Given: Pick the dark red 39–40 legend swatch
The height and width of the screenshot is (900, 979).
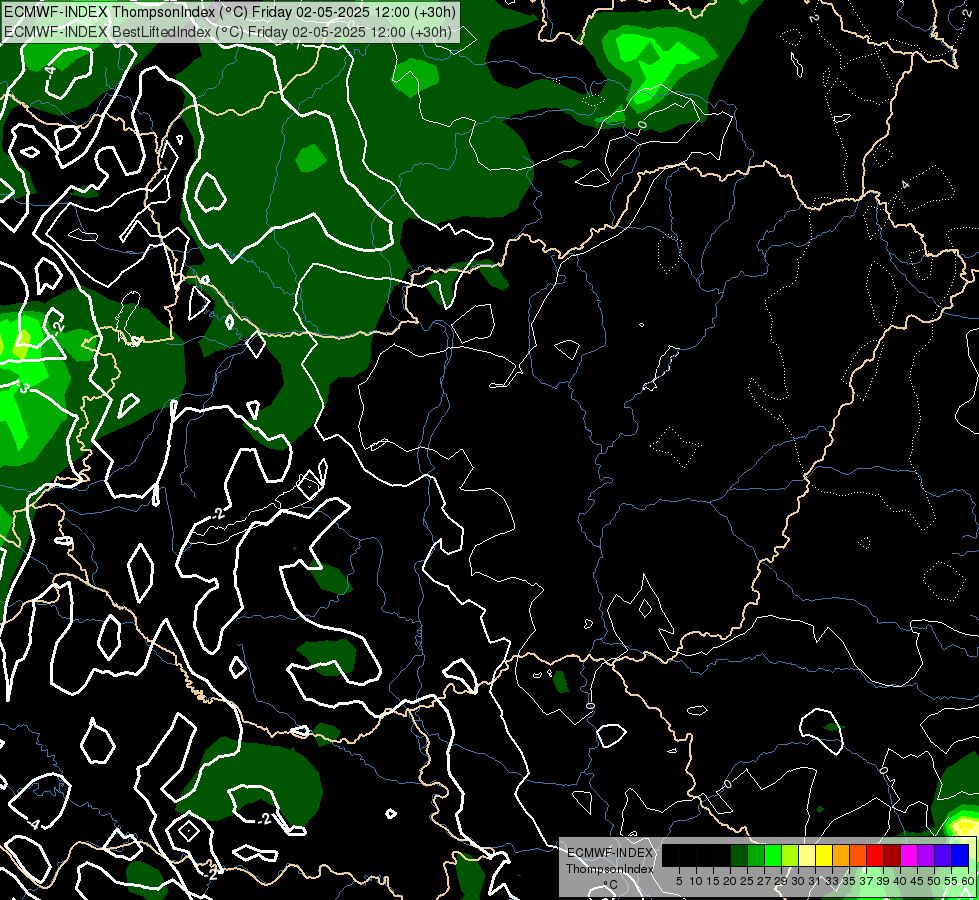Looking at the screenshot, I should [892, 855].
